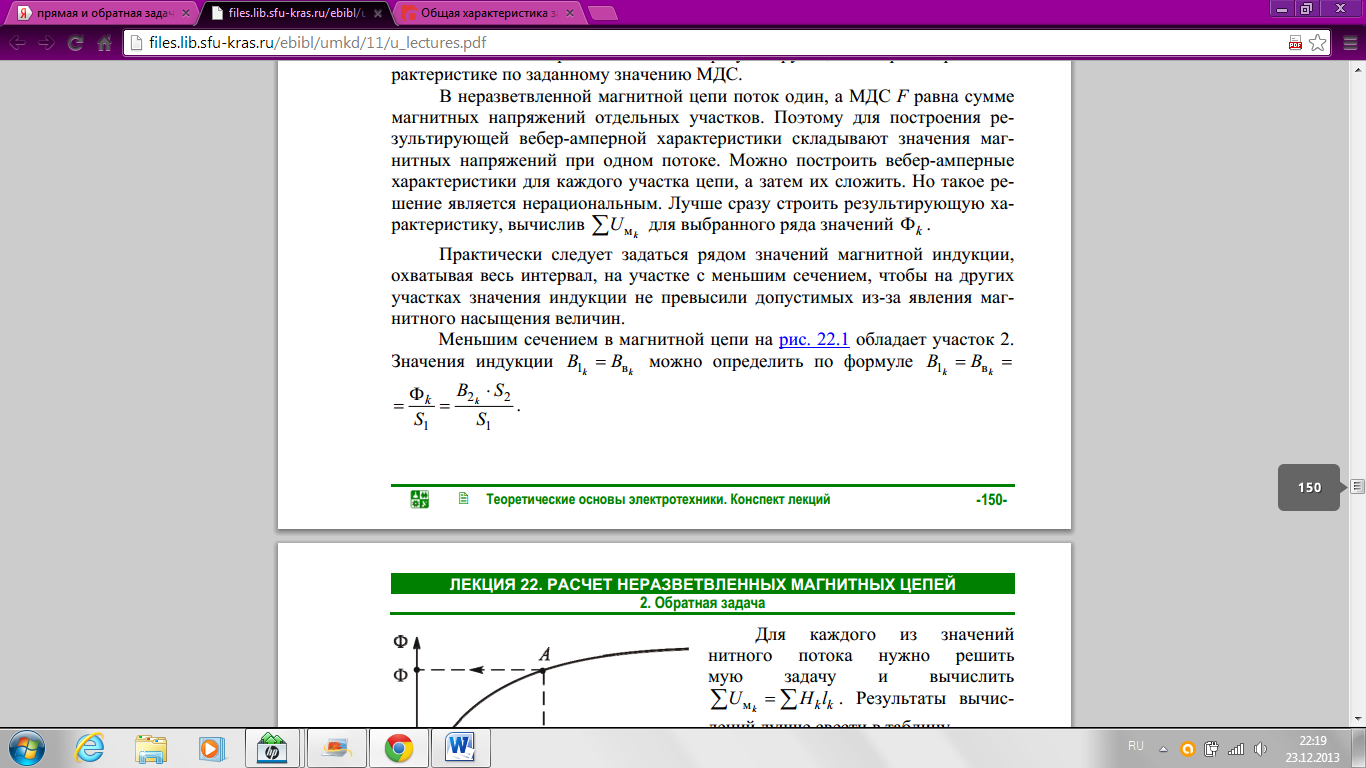Close the 'прямая и обратная задача' tab

(x=185, y=14)
